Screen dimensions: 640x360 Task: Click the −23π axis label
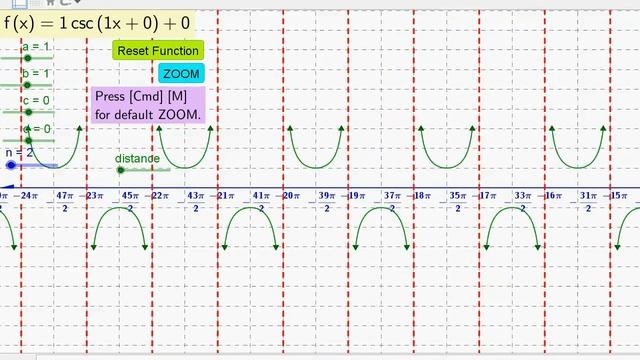click(x=91, y=196)
